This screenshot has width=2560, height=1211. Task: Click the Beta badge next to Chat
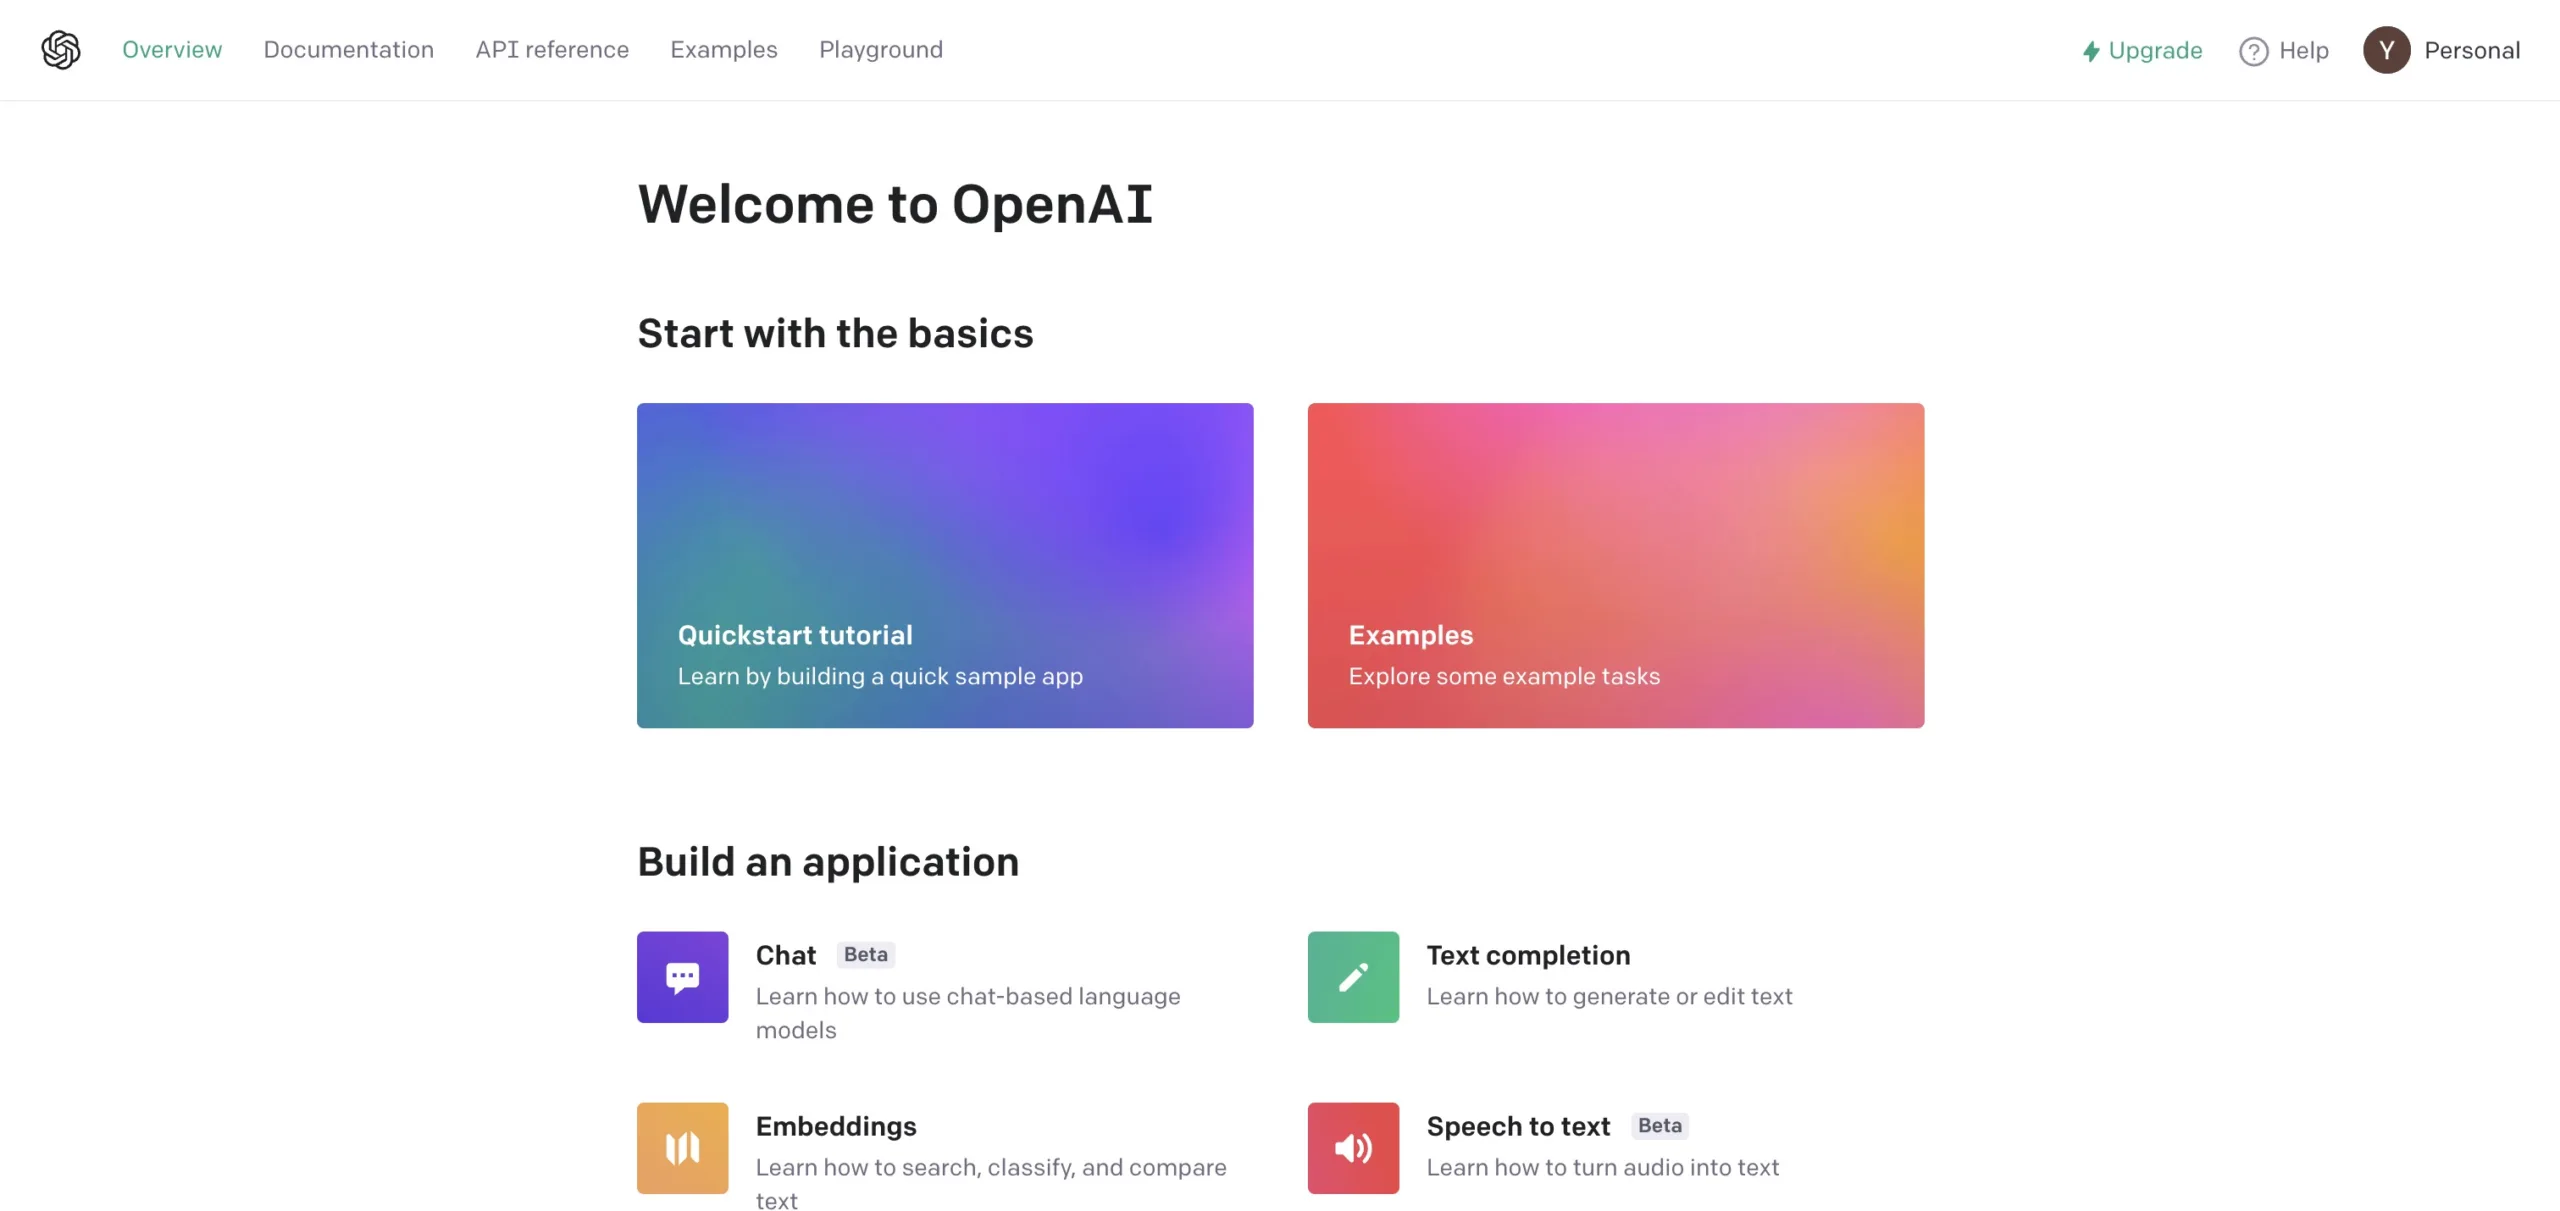click(x=865, y=955)
